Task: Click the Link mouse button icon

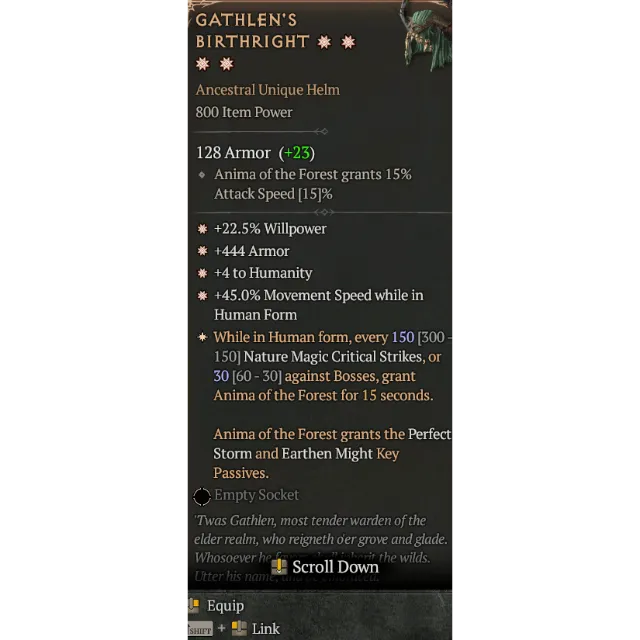Action: (x=239, y=629)
